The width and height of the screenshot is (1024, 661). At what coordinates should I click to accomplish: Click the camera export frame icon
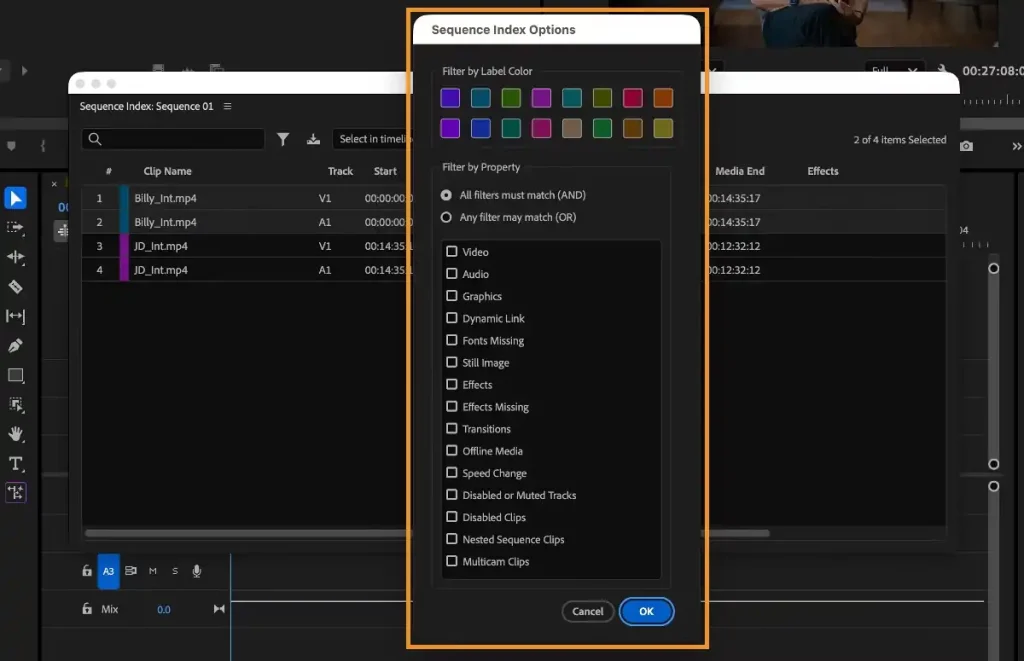(x=966, y=146)
